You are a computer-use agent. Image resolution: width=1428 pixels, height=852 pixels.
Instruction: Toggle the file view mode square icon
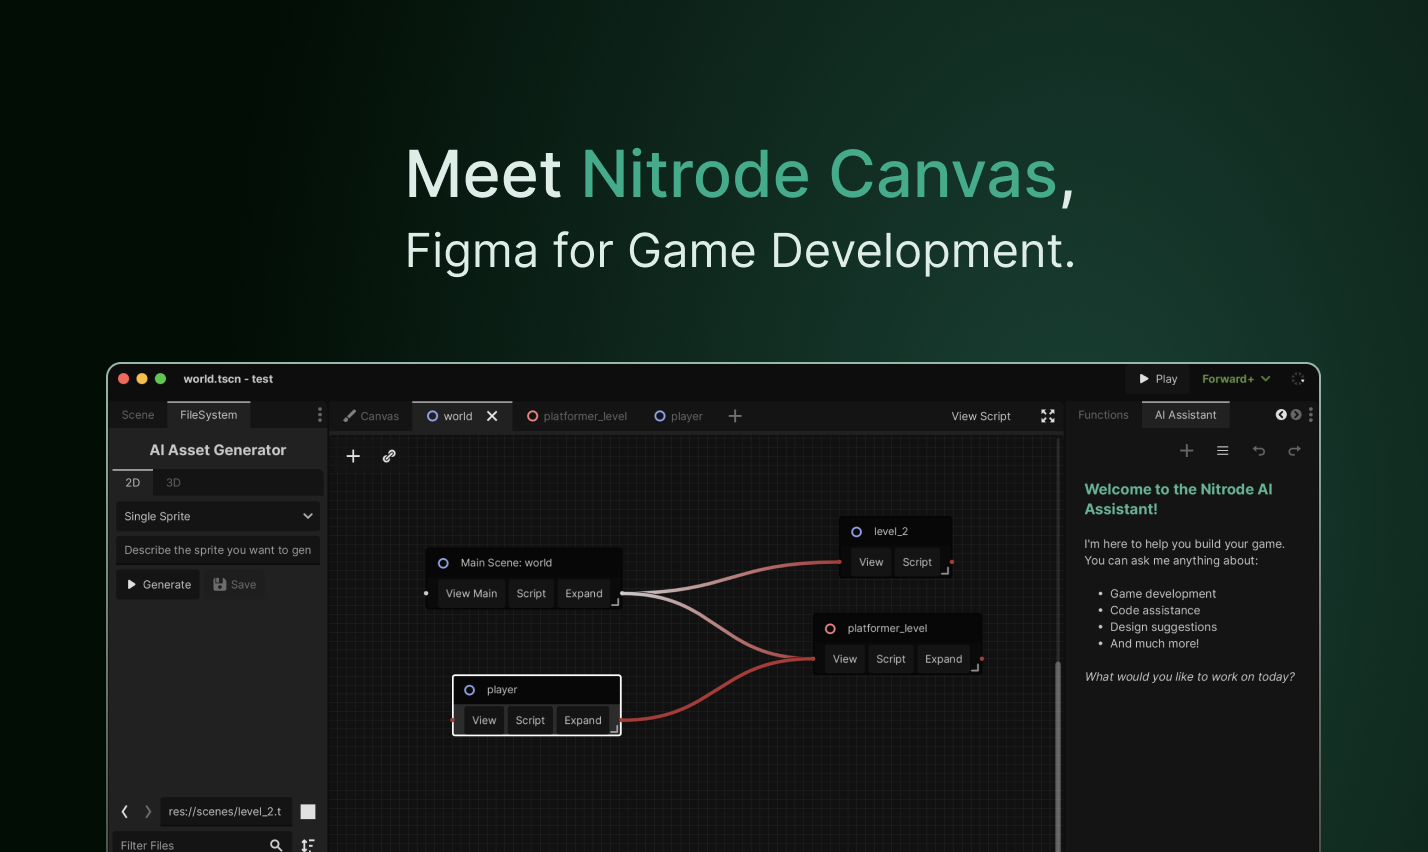(308, 812)
